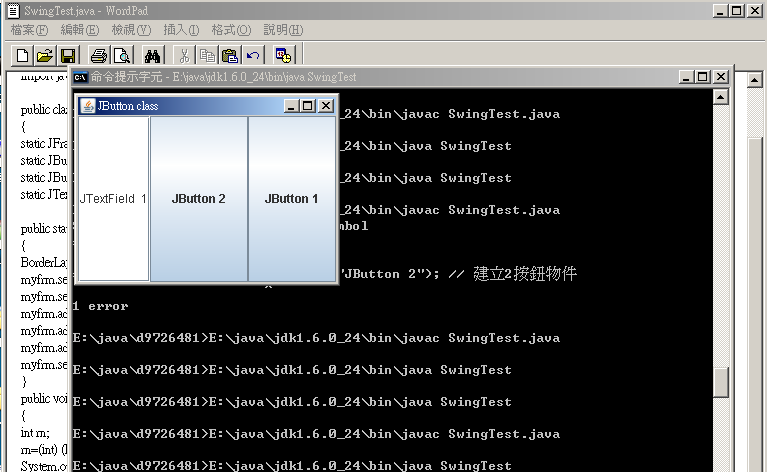This screenshot has width=767, height=472.
Task: Minimize the JButton class window
Action: (292, 106)
